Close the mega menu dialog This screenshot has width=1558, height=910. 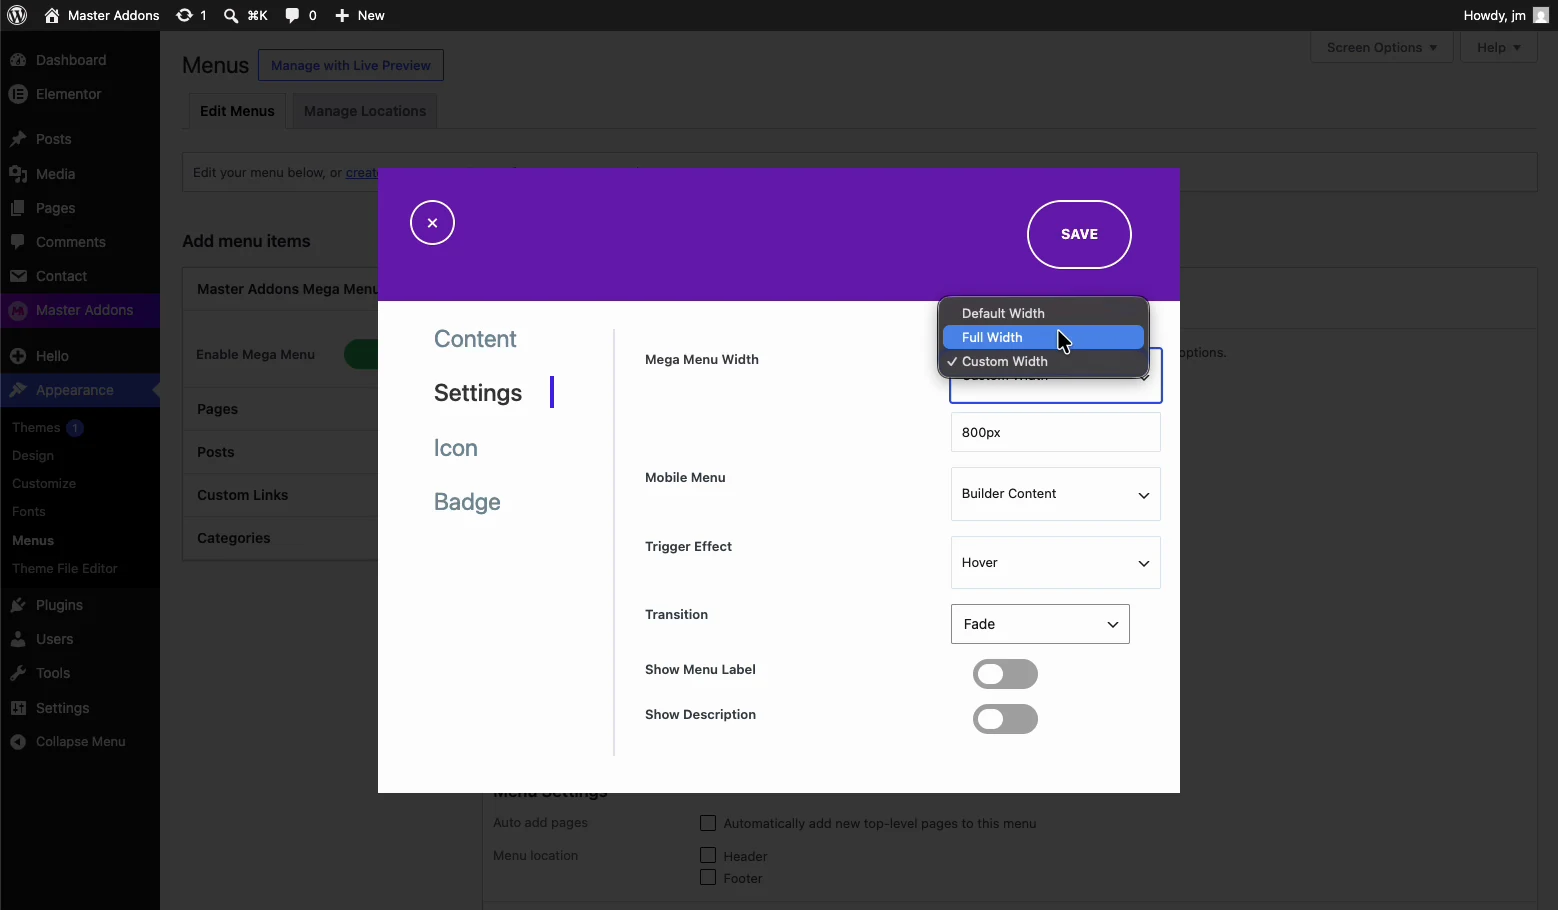click(x=432, y=223)
